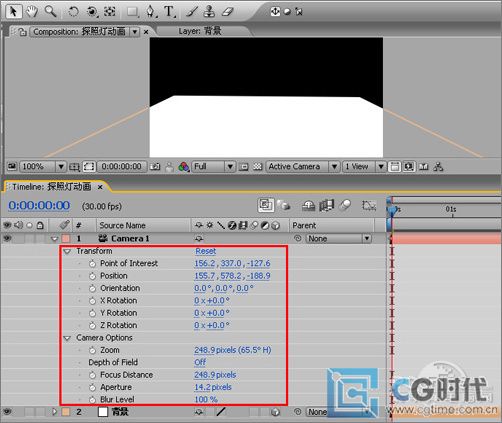502x423 pixels.
Task: Click Camera 1 layer label color swatch
Action: tap(66, 239)
